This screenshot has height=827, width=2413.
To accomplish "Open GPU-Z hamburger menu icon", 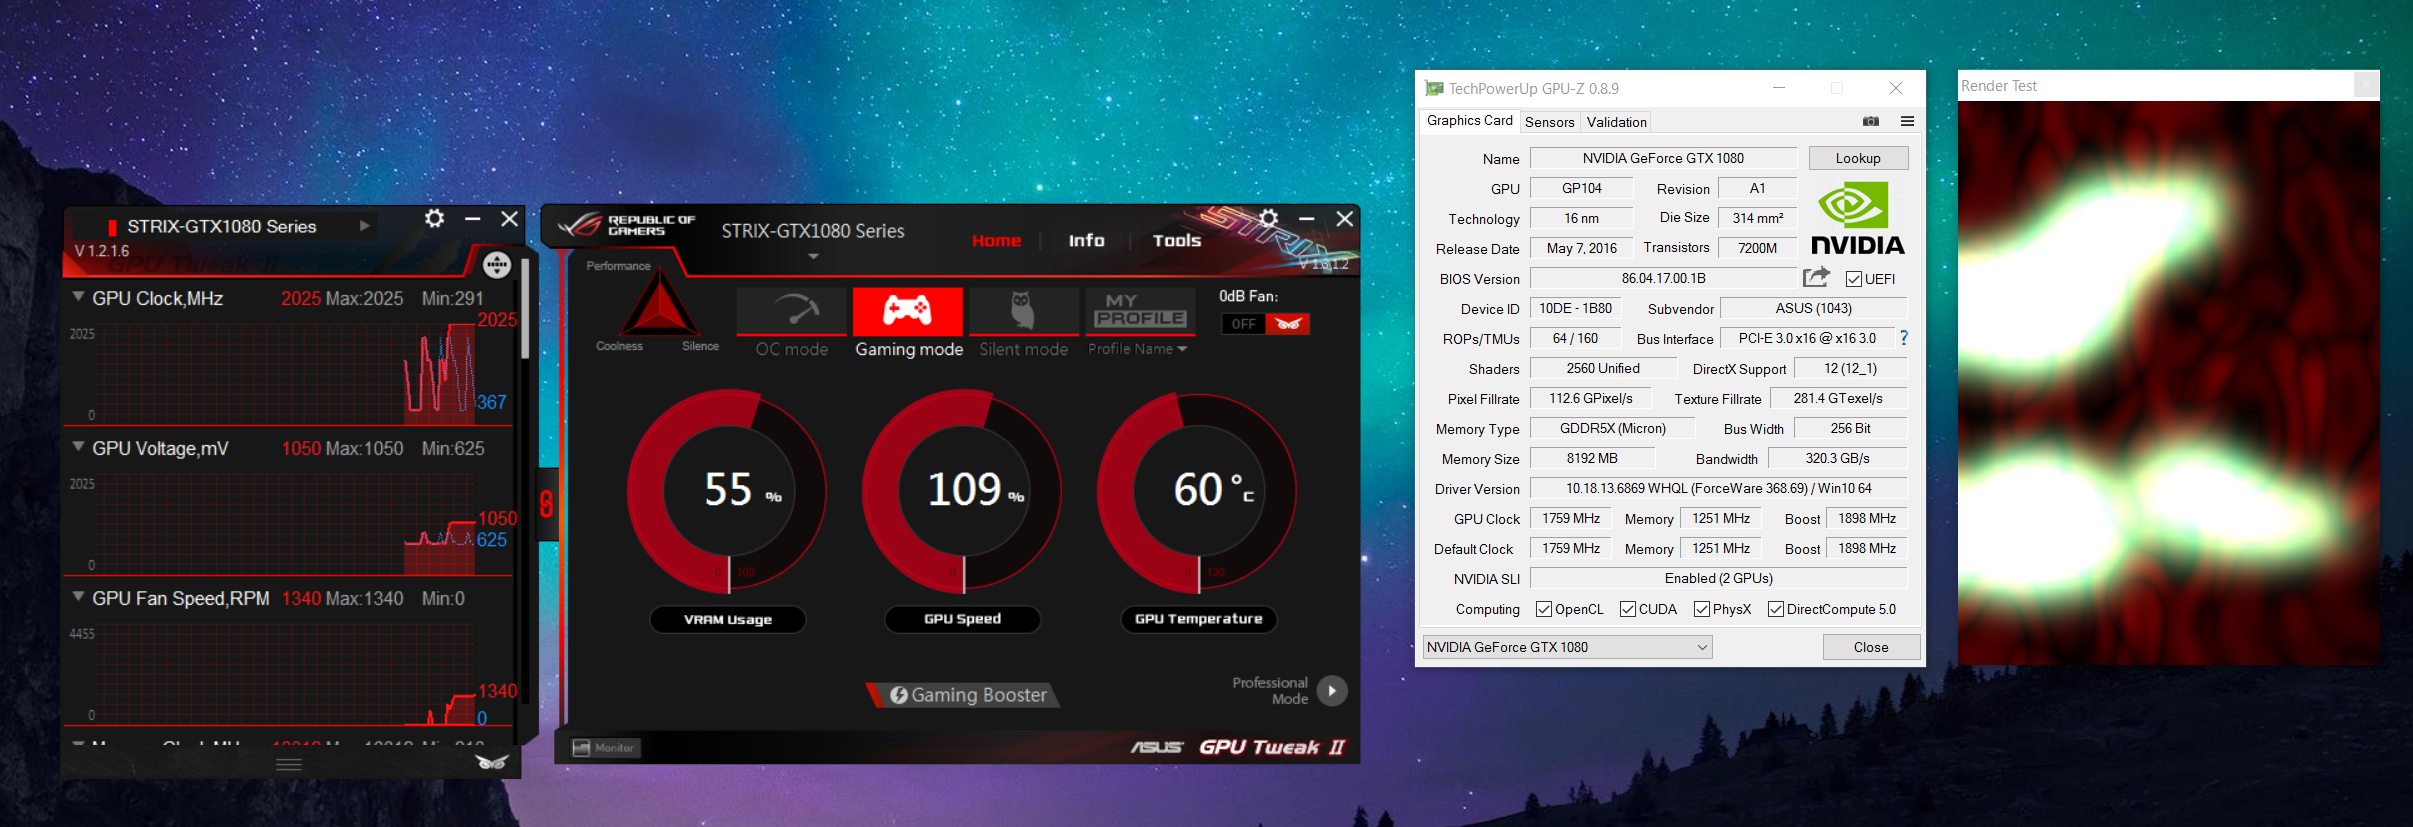I will coord(1907,121).
